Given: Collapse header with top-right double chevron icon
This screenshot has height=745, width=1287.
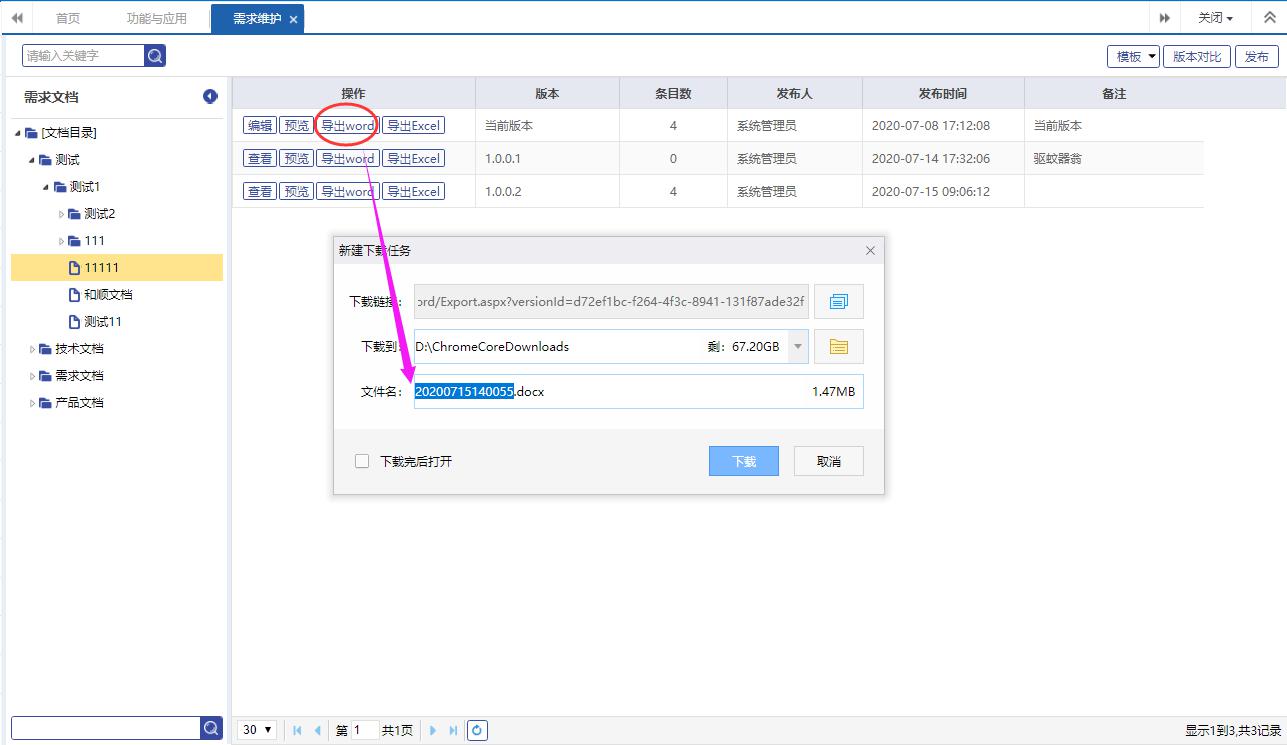Looking at the screenshot, I should (1270, 18).
